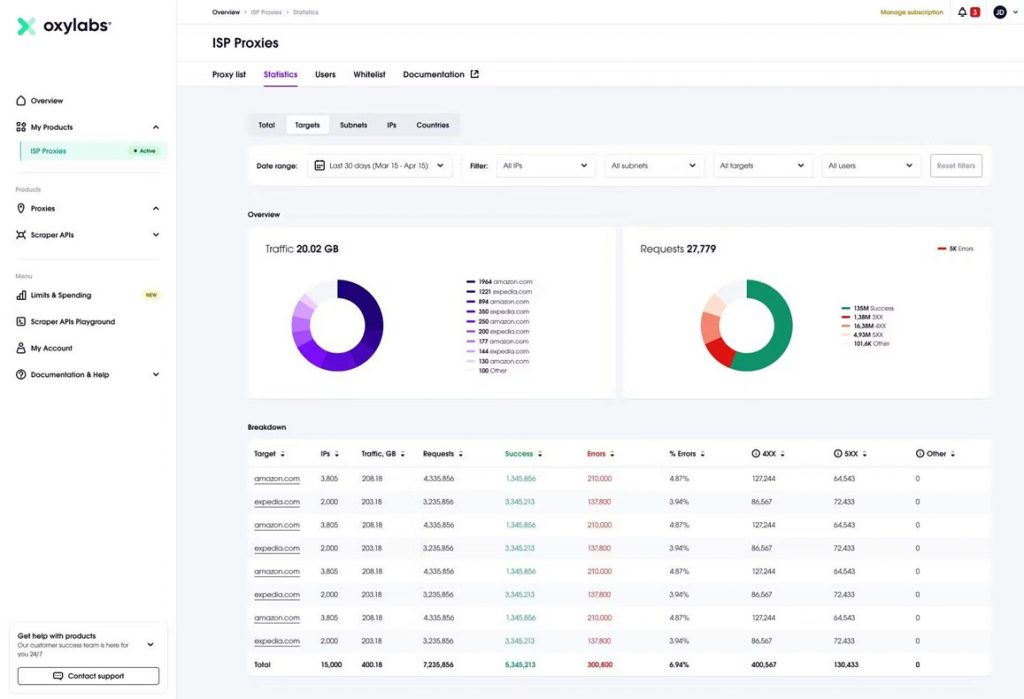Open the All users filter dropdown

871,166
